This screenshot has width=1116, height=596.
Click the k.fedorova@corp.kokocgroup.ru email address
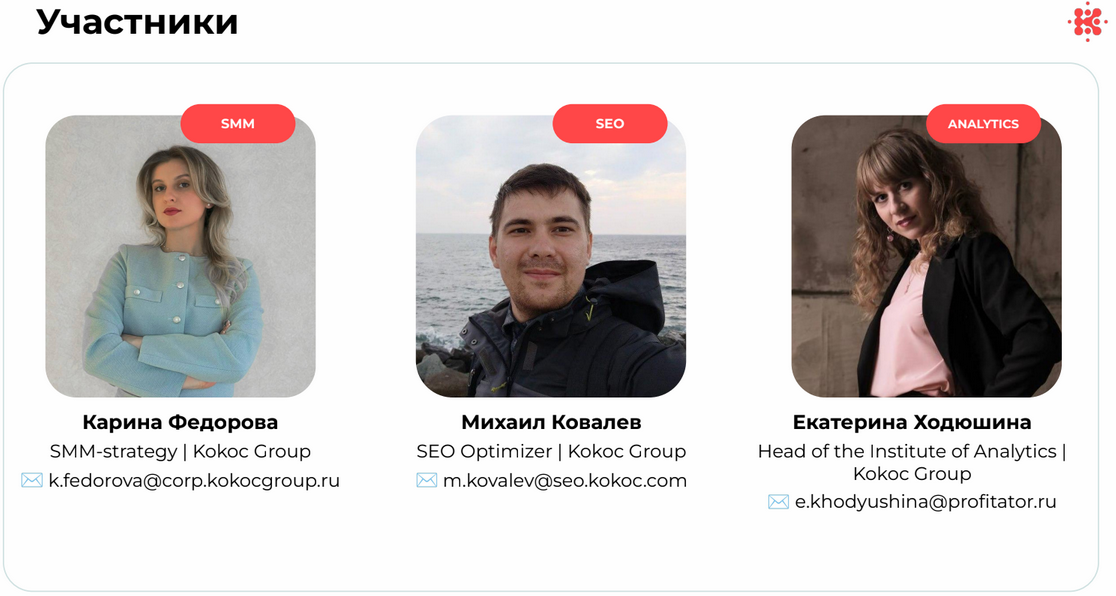click(195, 481)
